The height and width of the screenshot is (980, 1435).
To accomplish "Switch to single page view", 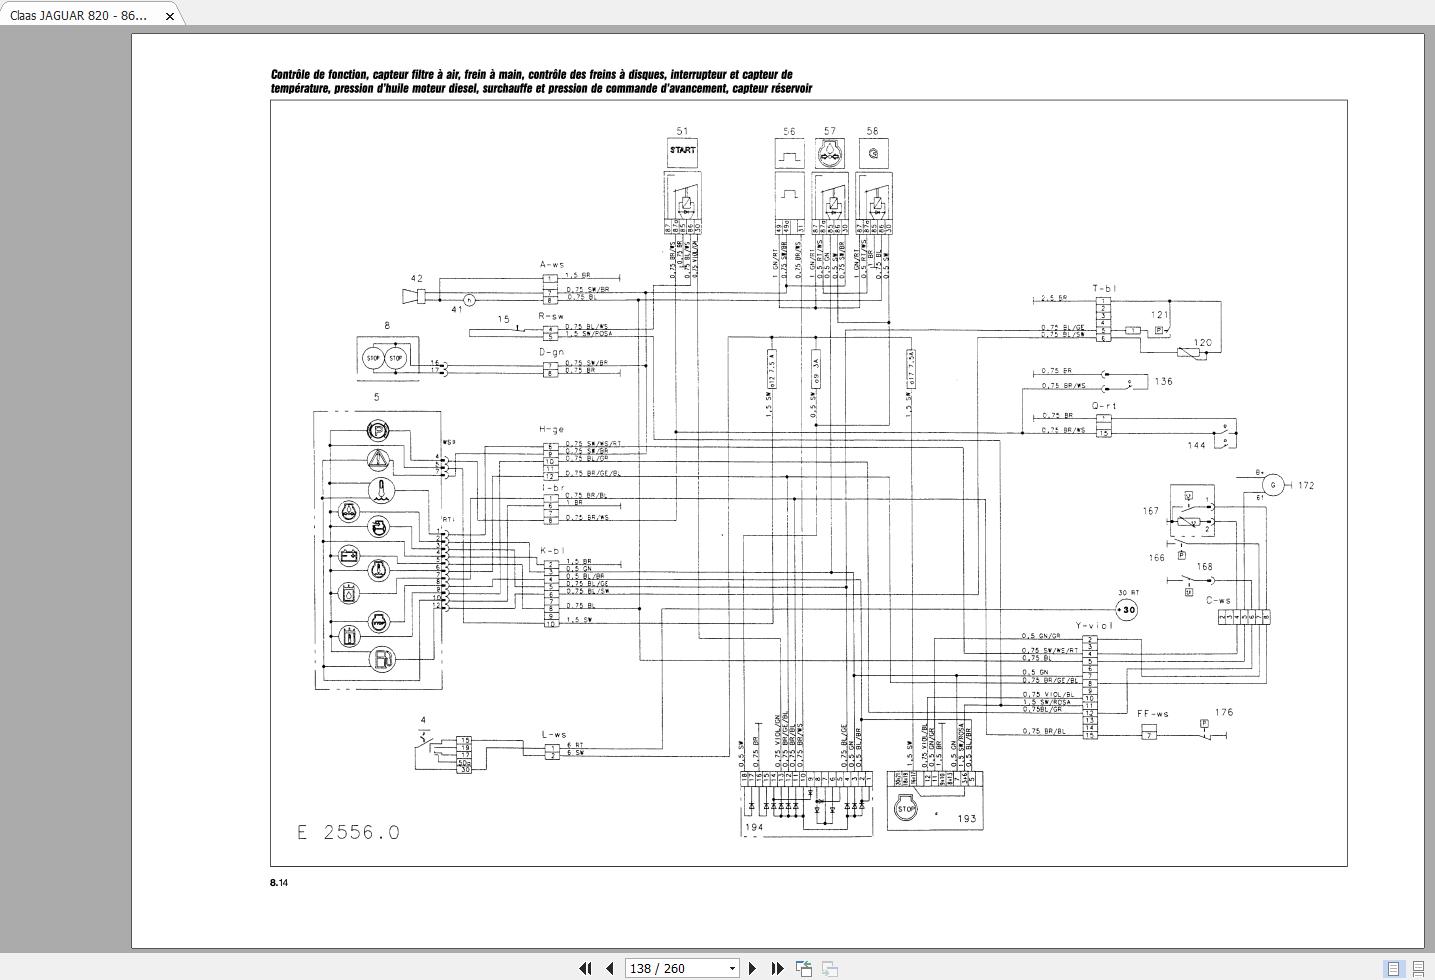I will [x=1392, y=968].
